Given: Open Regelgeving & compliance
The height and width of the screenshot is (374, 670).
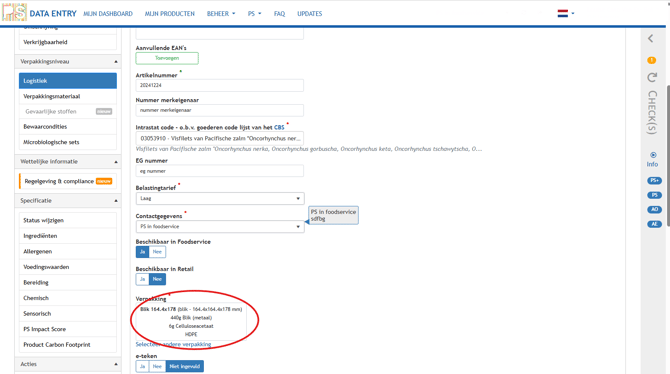Looking at the screenshot, I should pos(68,181).
